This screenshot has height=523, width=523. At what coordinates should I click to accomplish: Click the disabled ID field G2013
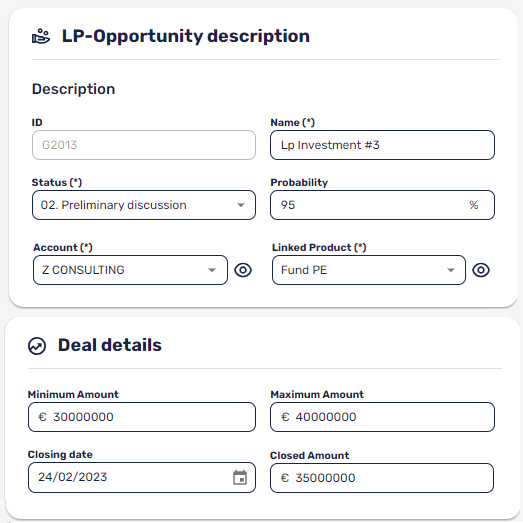144,145
